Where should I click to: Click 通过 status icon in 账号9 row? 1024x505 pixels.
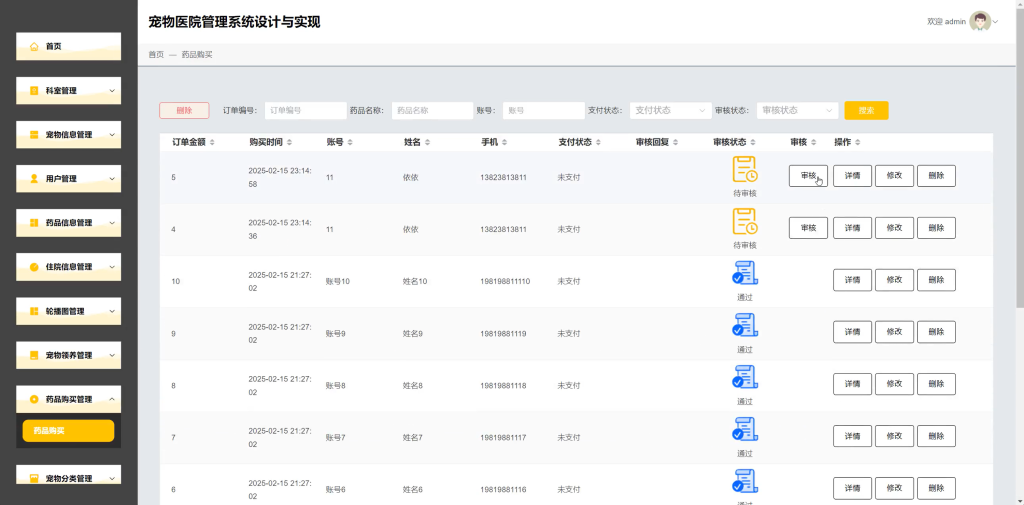pyautogui.click(x=745, y=325)
